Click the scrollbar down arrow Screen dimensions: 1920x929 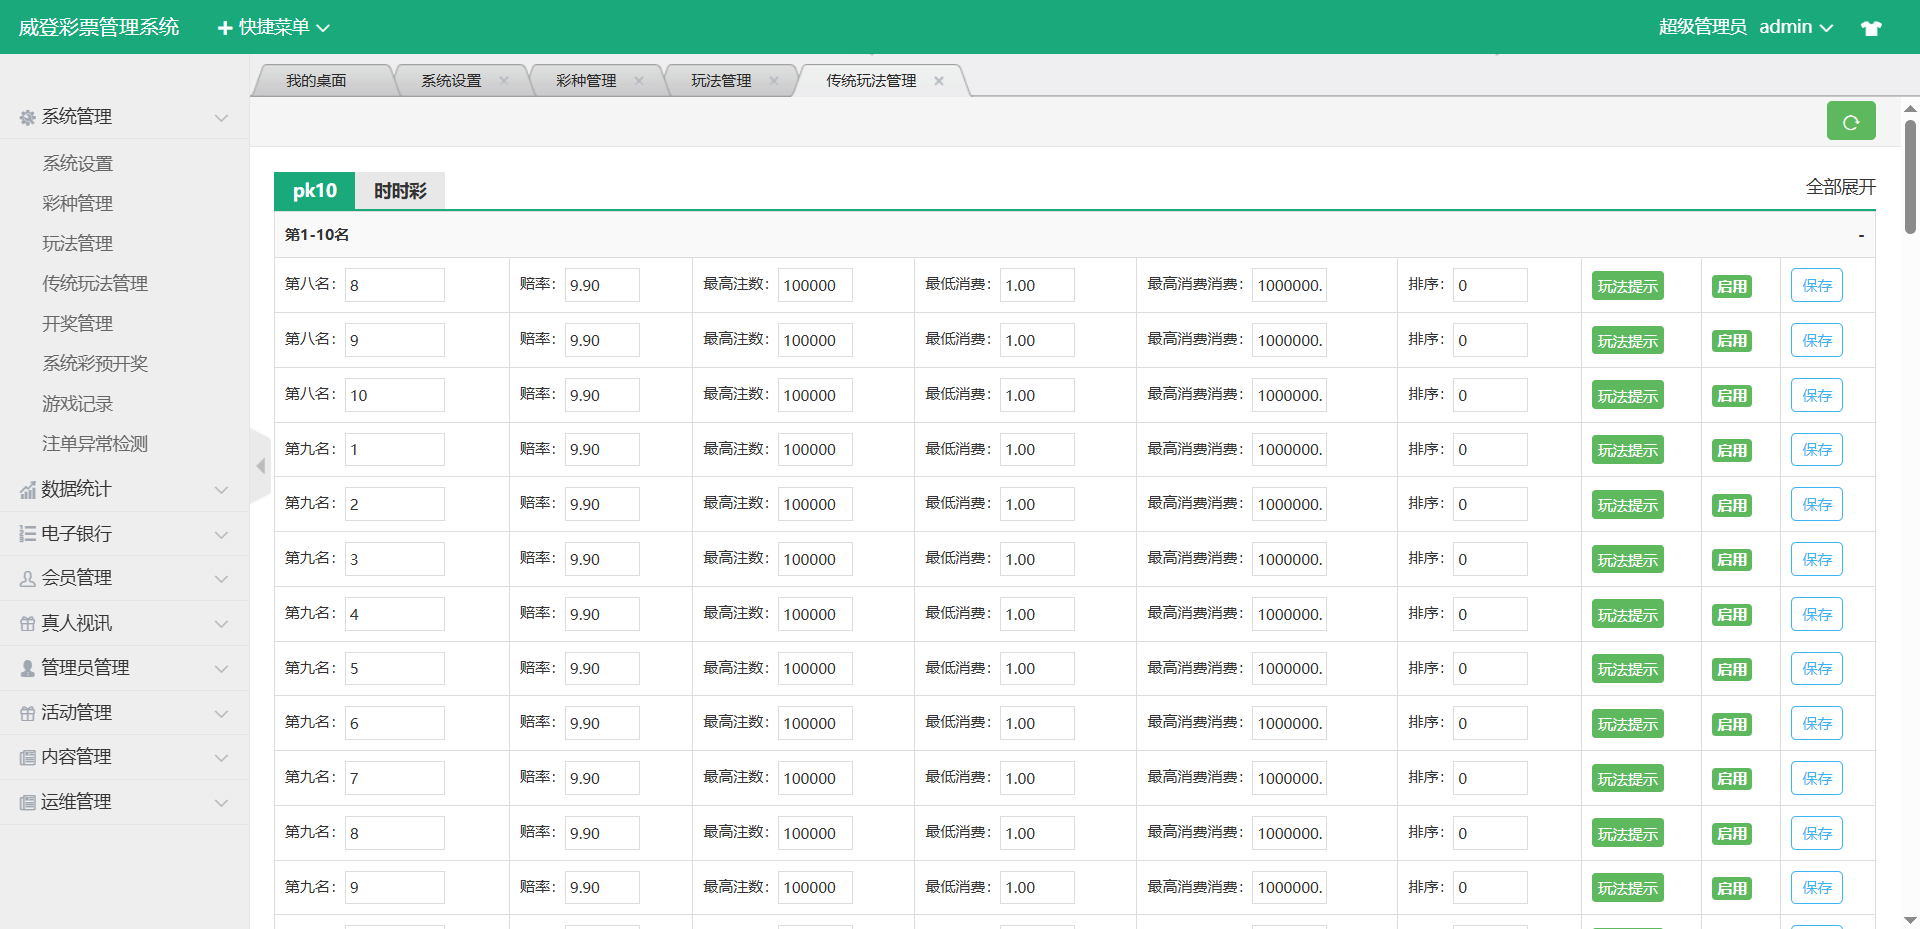[x=1910, y=920]
